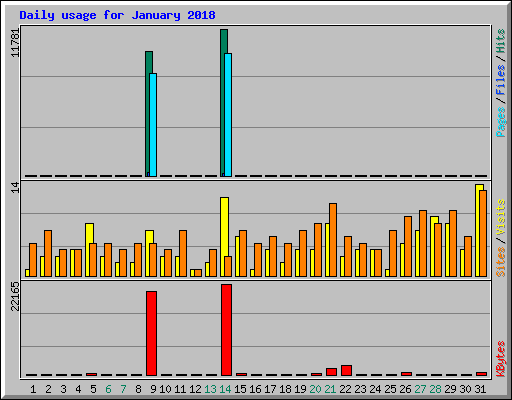Click green weekend day label 27
Viewport: 512px width, 400px height.
(x=420, y=389)
